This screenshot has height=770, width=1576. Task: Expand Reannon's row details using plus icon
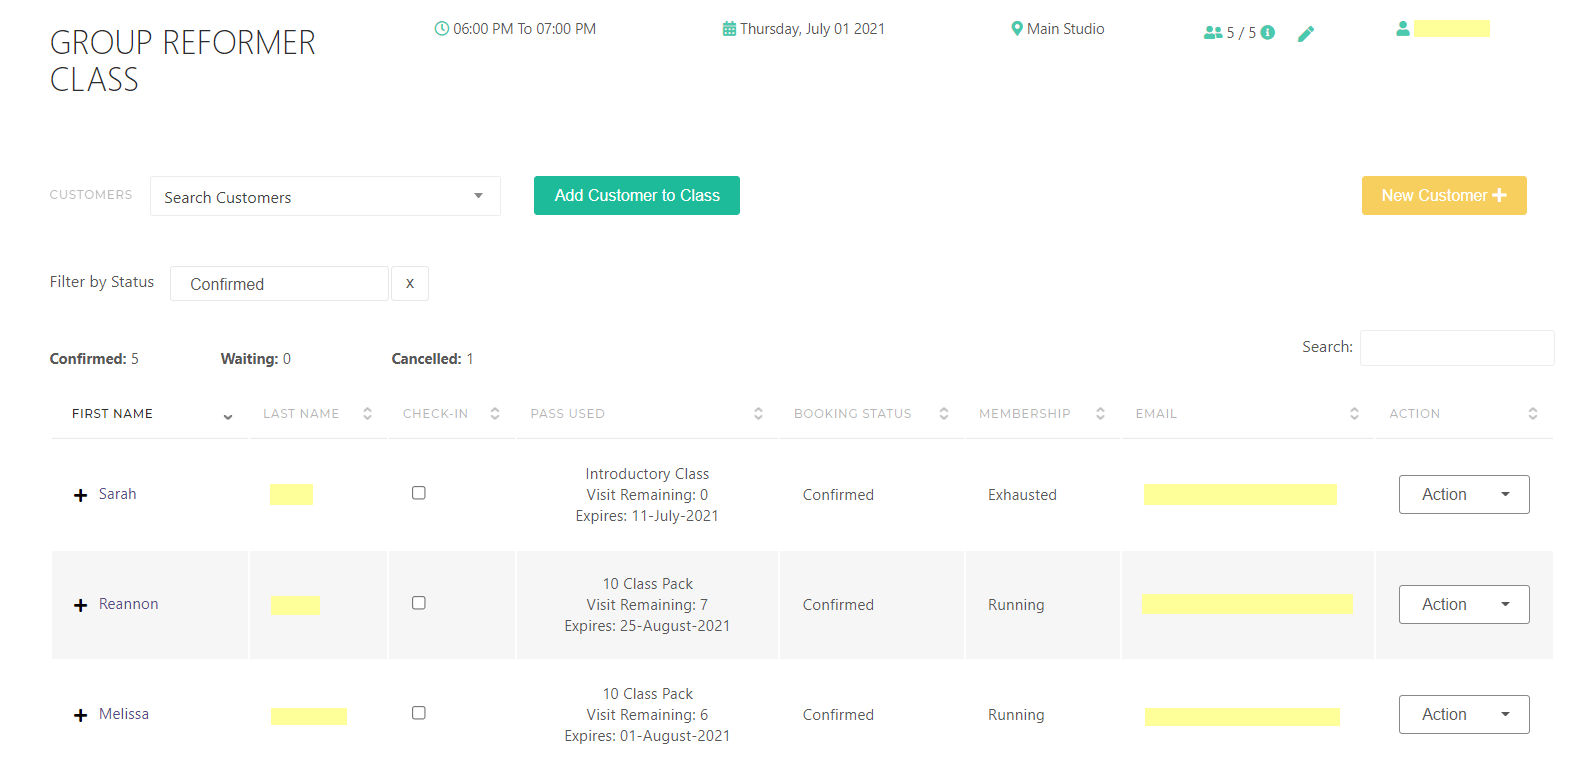click(81, 605)
